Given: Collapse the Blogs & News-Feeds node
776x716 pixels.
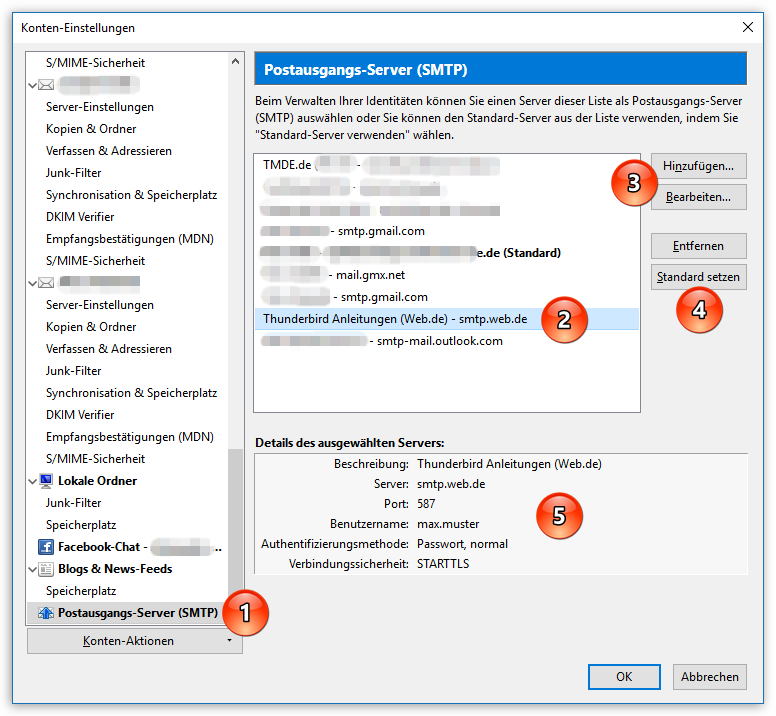Looking at the screenshot, I should pos(33,569).
